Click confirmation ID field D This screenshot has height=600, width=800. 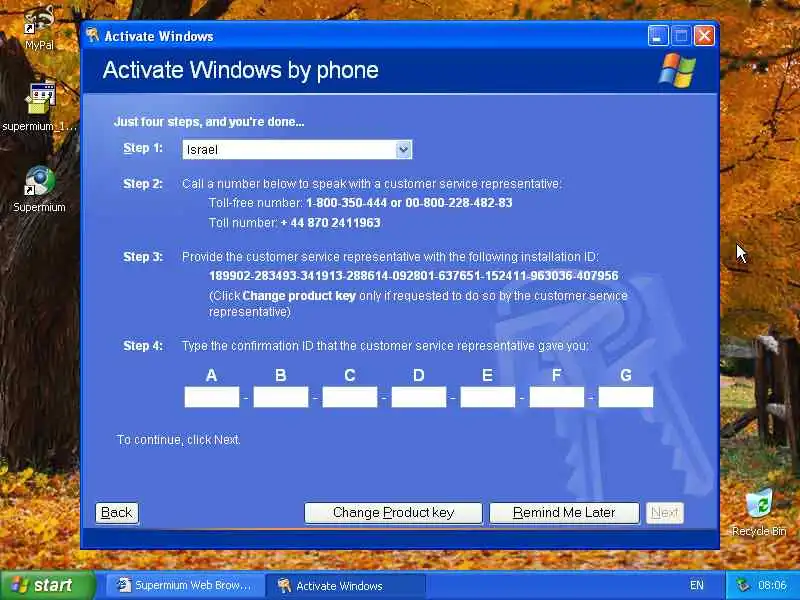[419, 397]
